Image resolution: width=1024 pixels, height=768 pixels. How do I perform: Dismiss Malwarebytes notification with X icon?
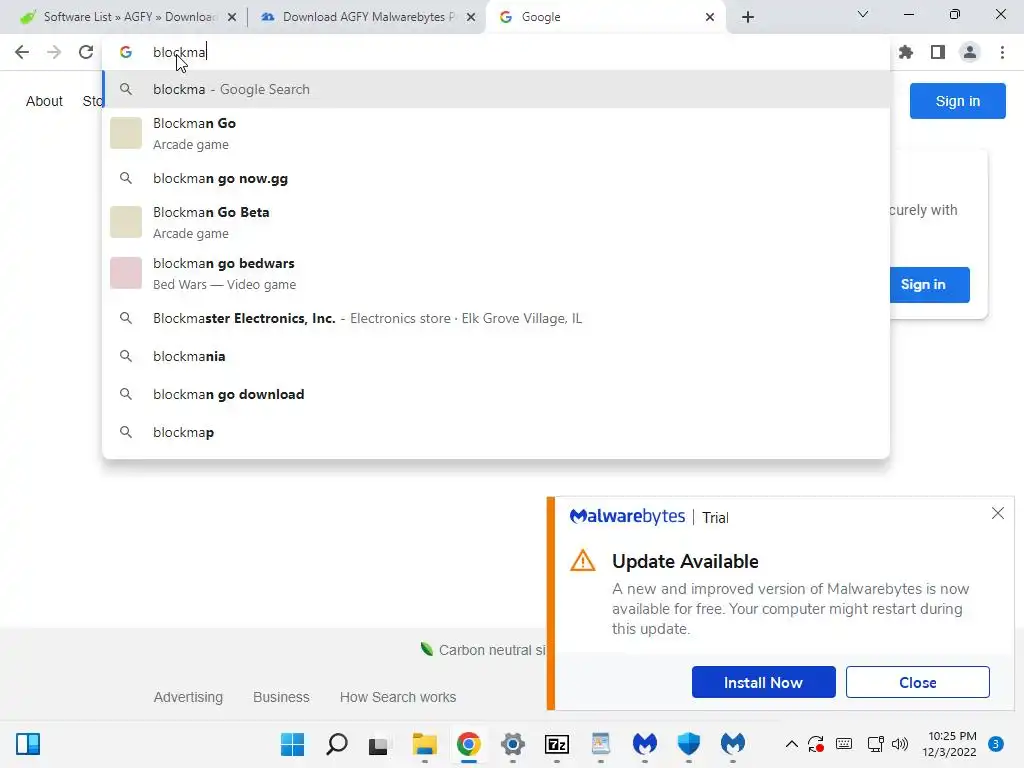[998, 513]
